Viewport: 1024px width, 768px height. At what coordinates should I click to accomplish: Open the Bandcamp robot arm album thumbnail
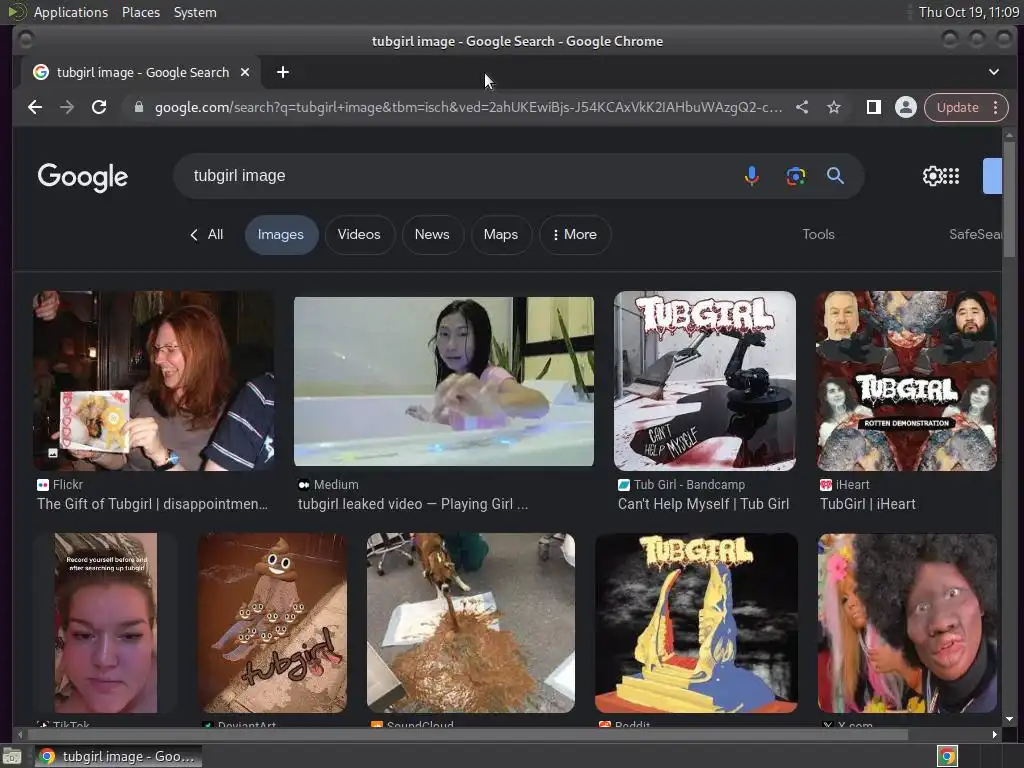(705, 381)
